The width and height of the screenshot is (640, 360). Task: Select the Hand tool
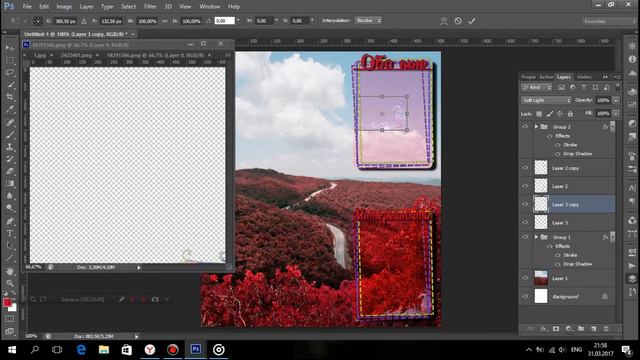coord(10,271)
